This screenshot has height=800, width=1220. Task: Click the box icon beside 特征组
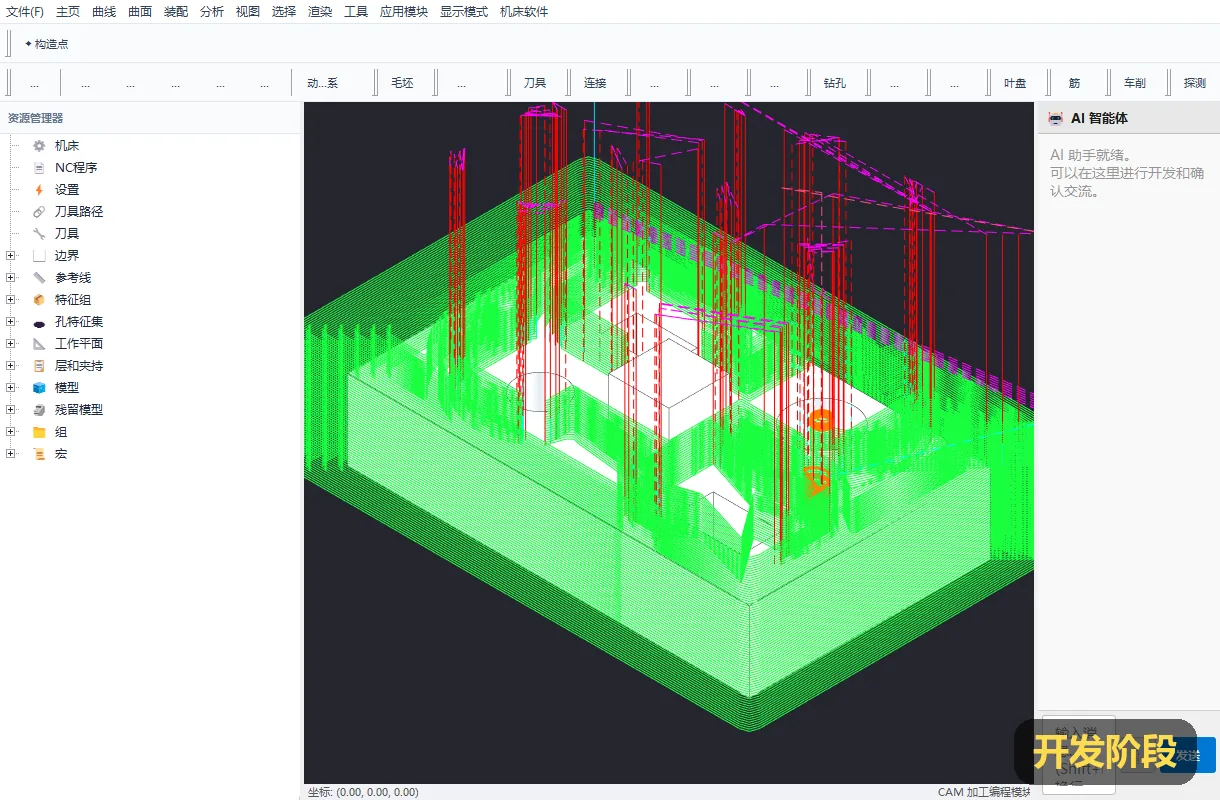39,300
